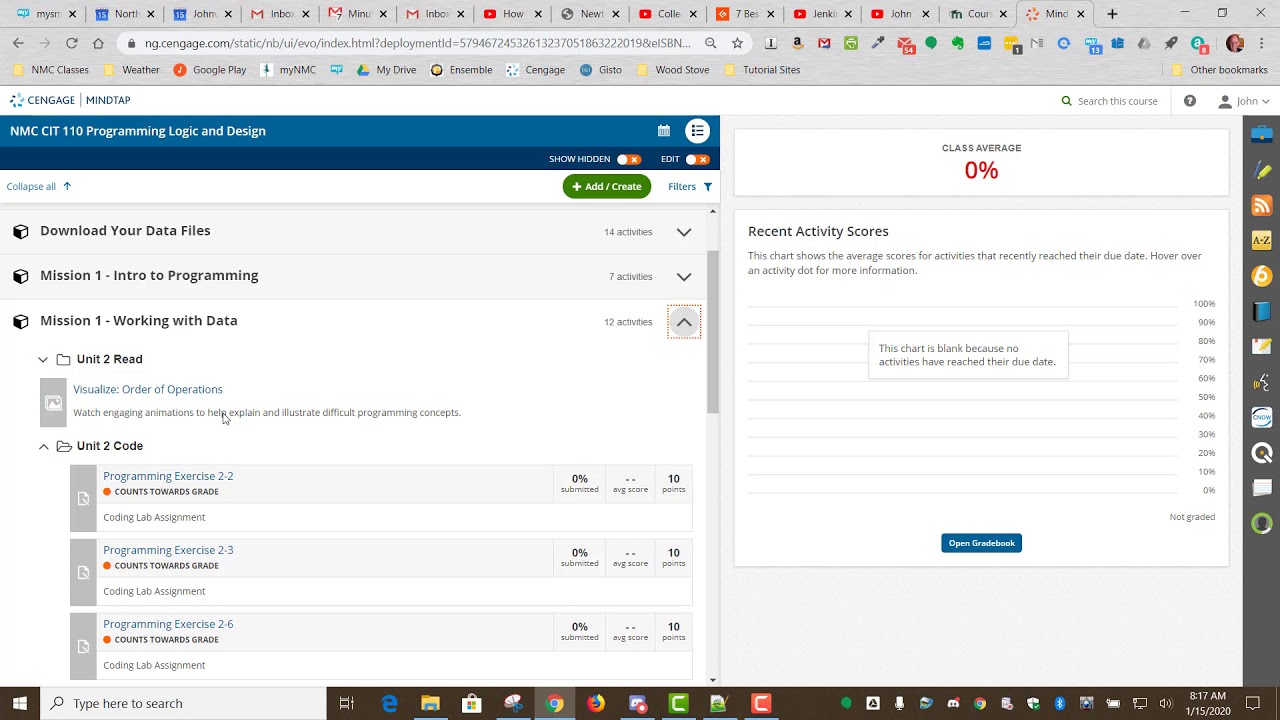
Task: Bookmark this page with the star icon
Action: (x=737, y=43)
